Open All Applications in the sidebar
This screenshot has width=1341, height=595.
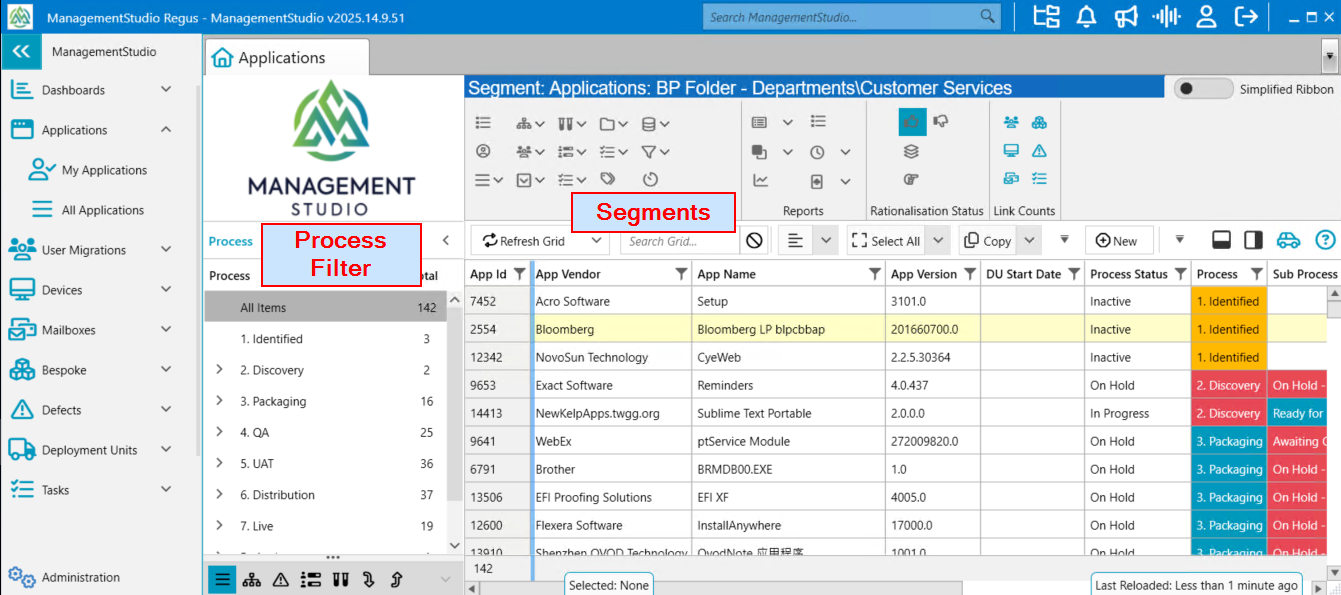click(x=103, y=210)
